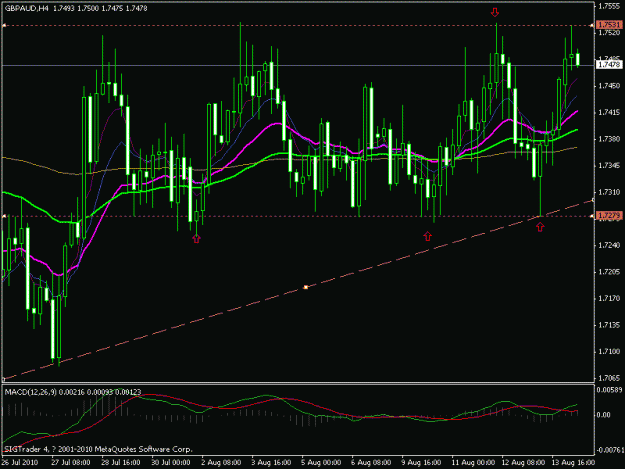Click the 1.7205 price scale value
The width and height of the screenshot is (625, 469).
tap(609, 272)
